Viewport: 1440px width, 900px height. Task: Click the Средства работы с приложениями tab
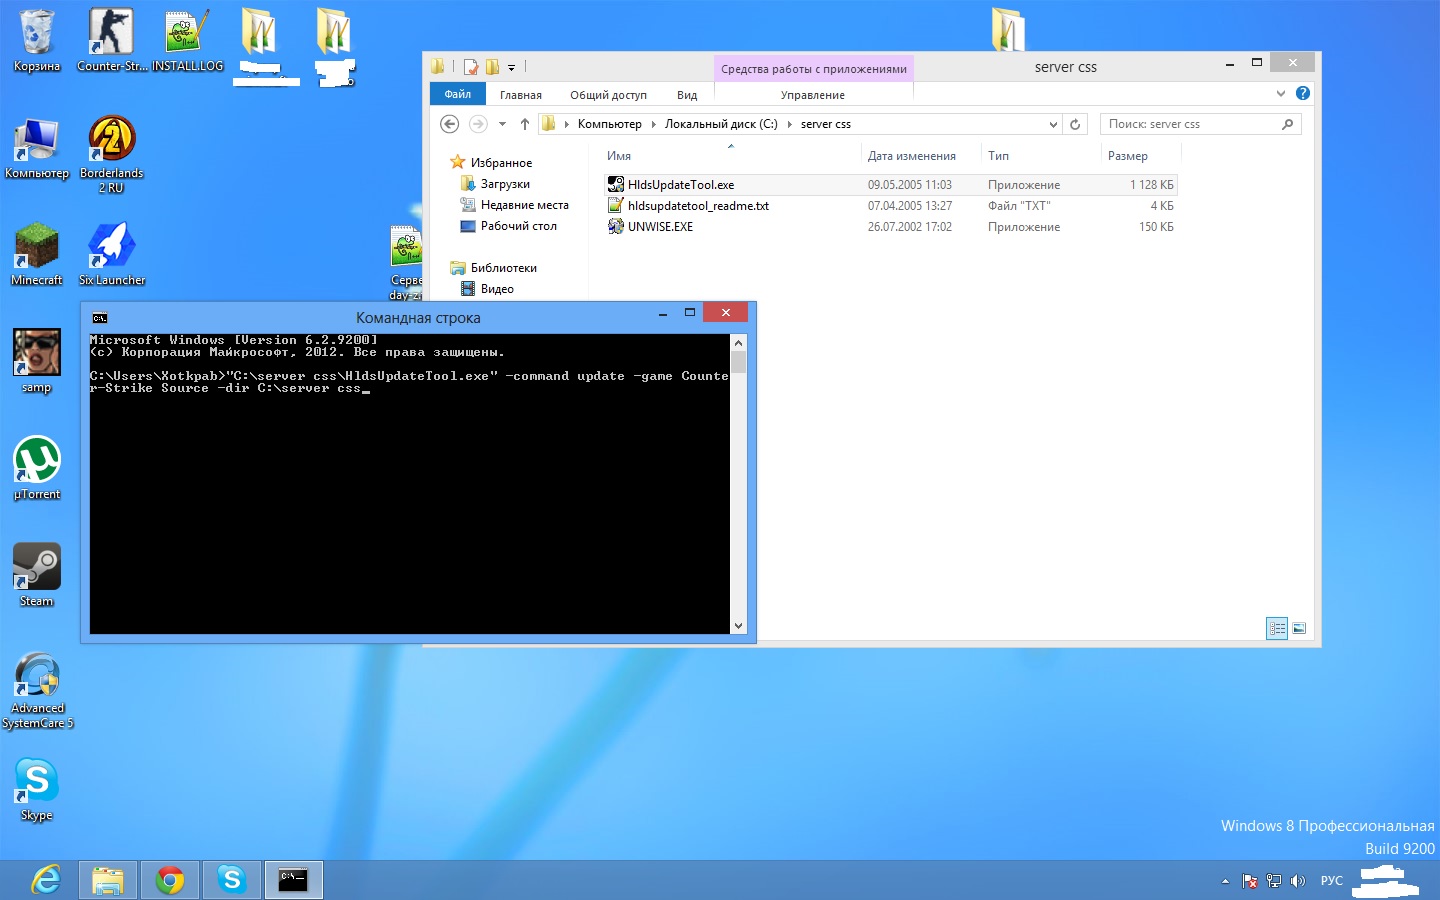[814, 69]
